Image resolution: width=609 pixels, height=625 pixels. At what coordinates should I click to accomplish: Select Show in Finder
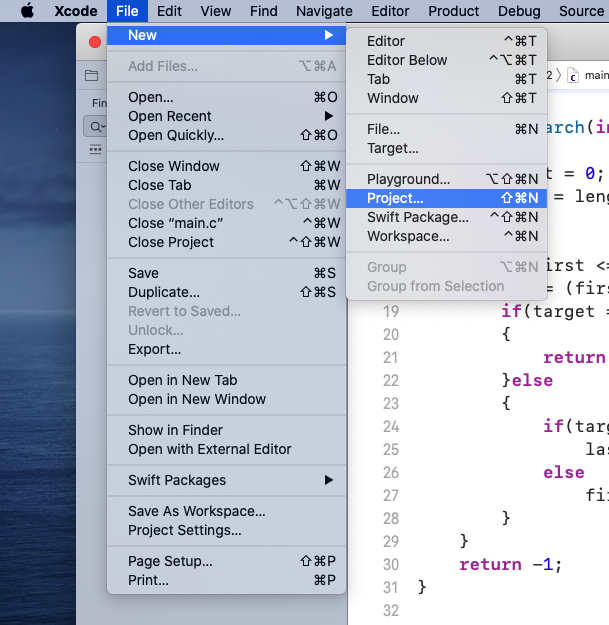(226, 430)
